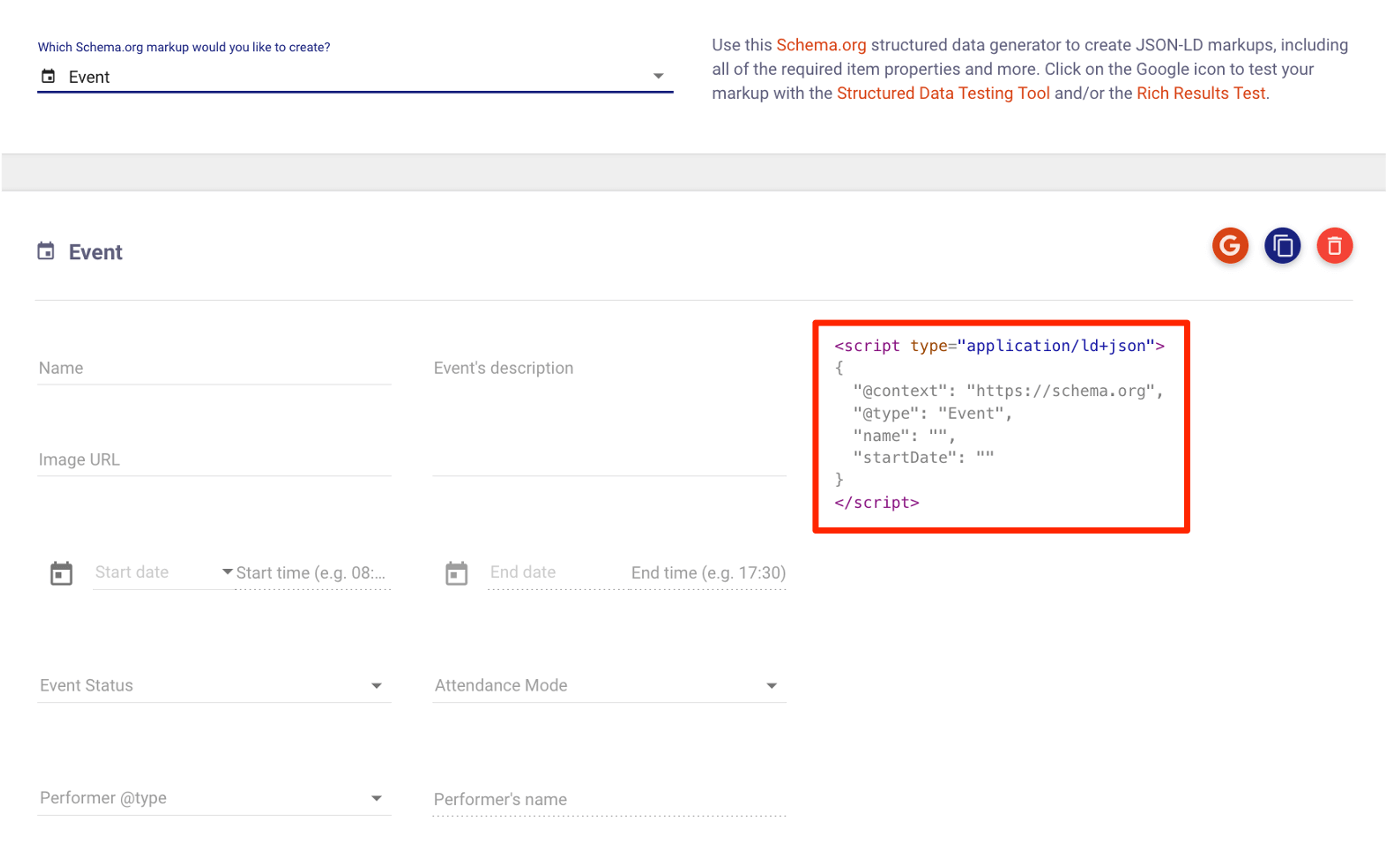Click the "name": "" code line
The width and height of the screenshot is (1387, 845).
pos(905,435)
